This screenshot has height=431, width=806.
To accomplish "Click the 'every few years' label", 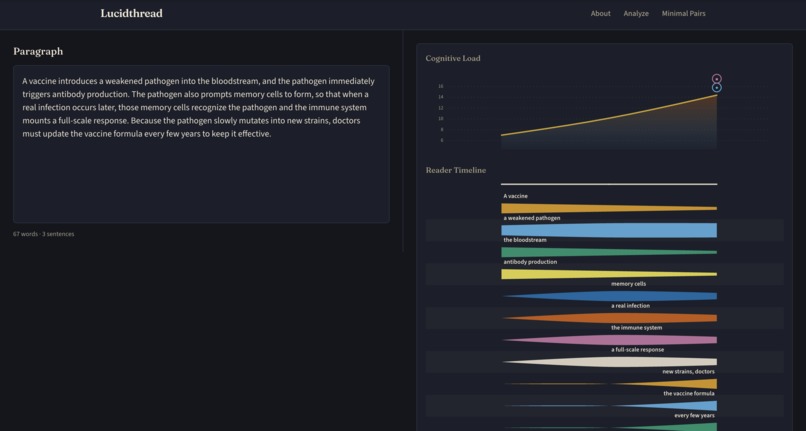I will [x=694, y=416].
